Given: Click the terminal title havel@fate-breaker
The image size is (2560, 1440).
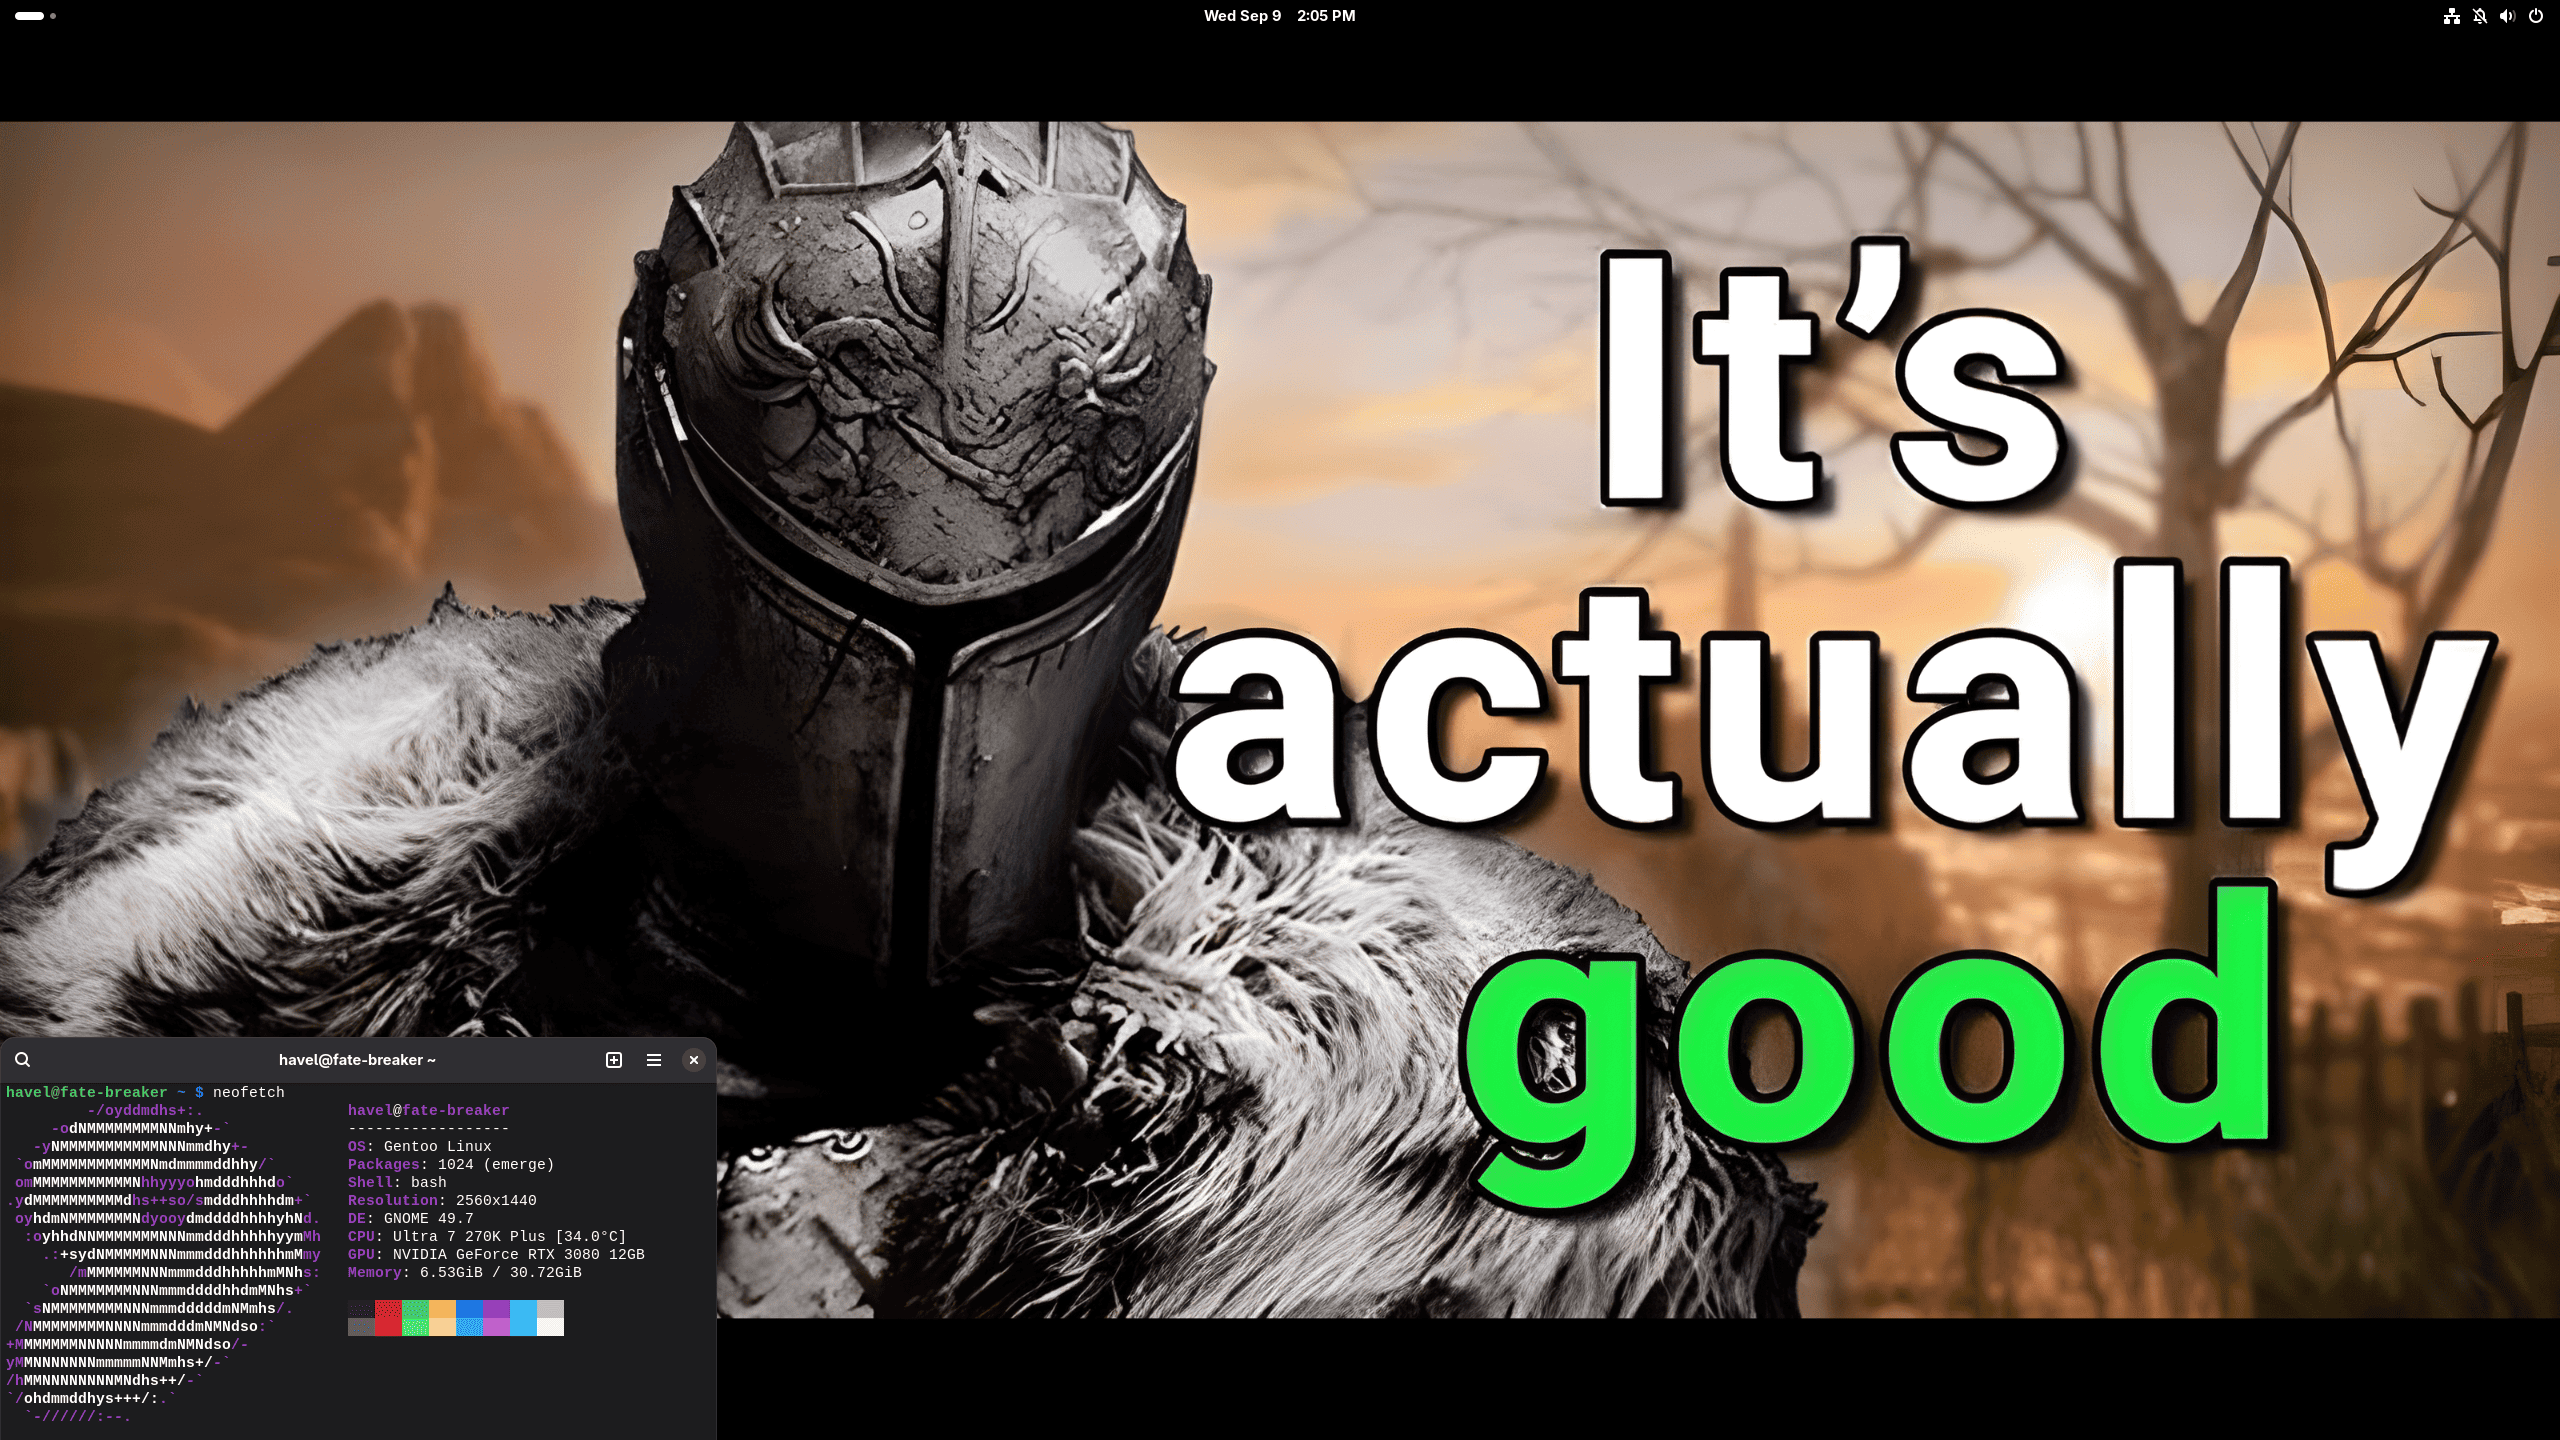Looking at the screenshot, I should coord(357,1060).
